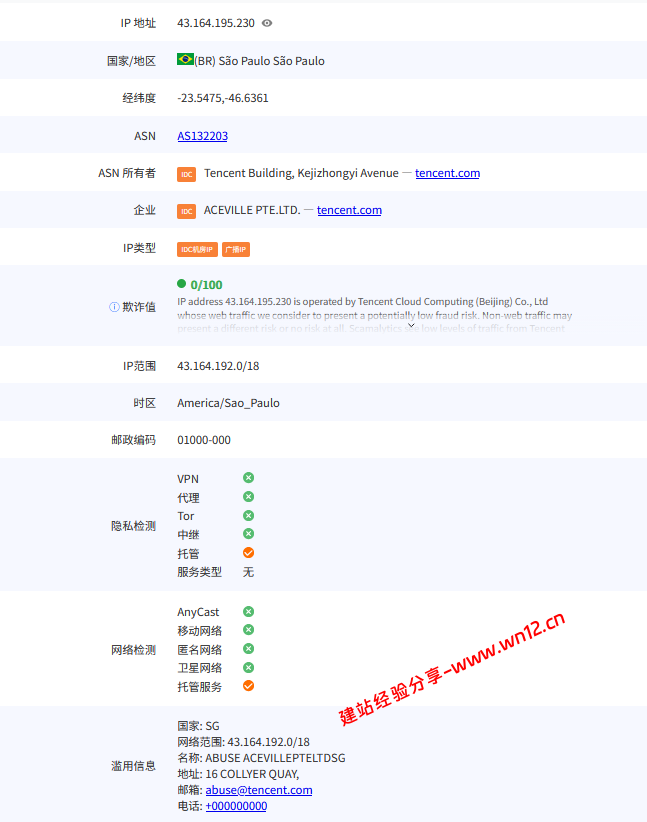The image size is (647, 822).
Task: Select the IP address 43.164.195.230 value
Action: pyautogui.click(x=216, y=23)
